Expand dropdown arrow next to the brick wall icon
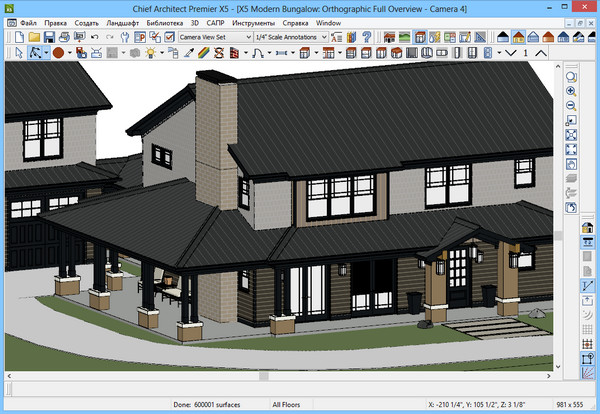 246,53
